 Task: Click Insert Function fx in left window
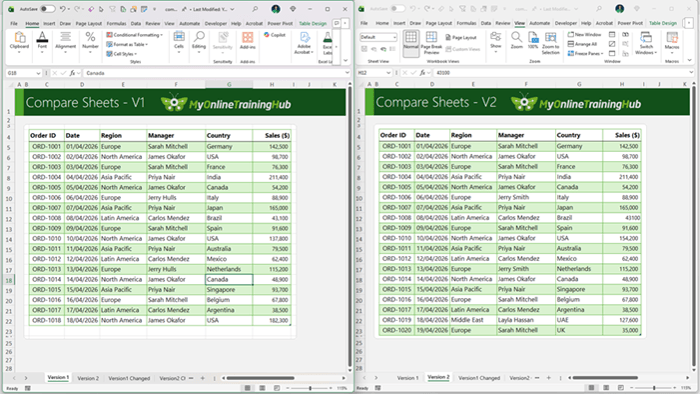click(72, 73)
